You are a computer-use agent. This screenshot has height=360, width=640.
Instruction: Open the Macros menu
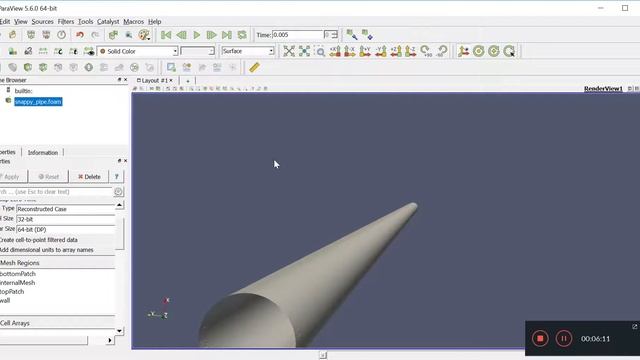(133, 22)
